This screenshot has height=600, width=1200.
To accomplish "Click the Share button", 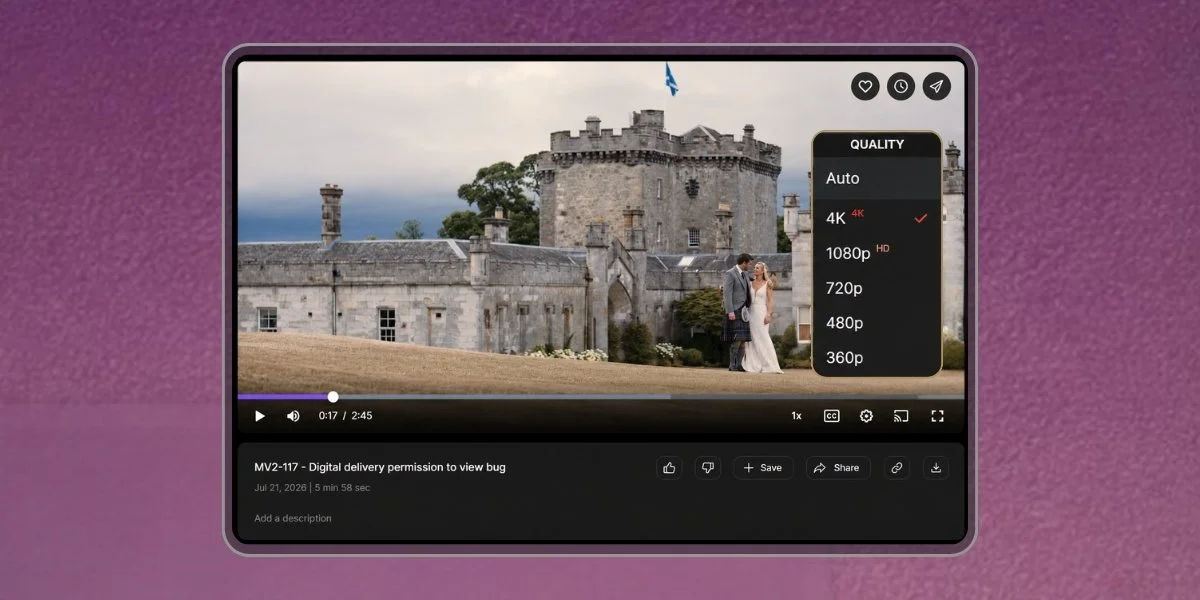I will (x=838, y=468).
